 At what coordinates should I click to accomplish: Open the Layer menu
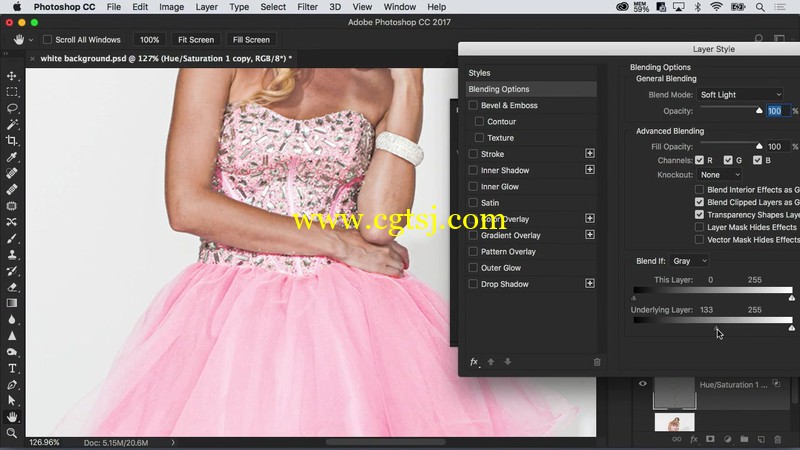click(207, 7)
